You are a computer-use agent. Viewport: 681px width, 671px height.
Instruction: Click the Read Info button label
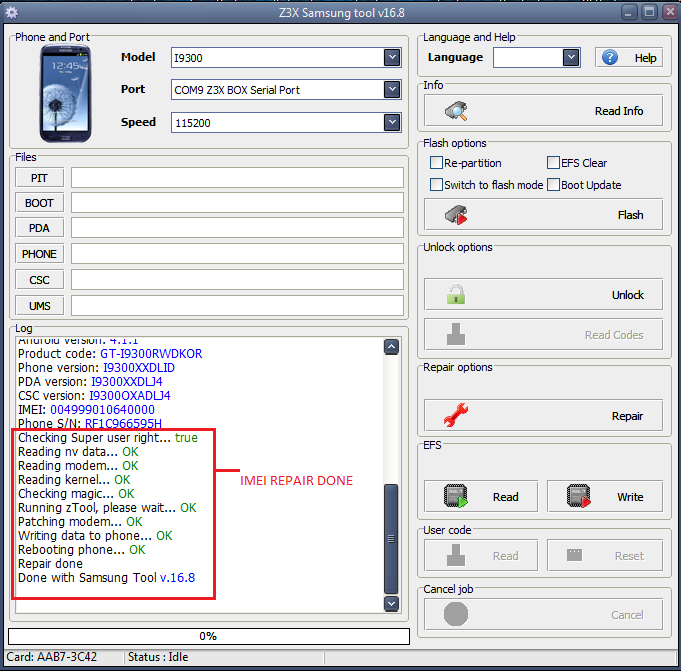click(619, 111)
